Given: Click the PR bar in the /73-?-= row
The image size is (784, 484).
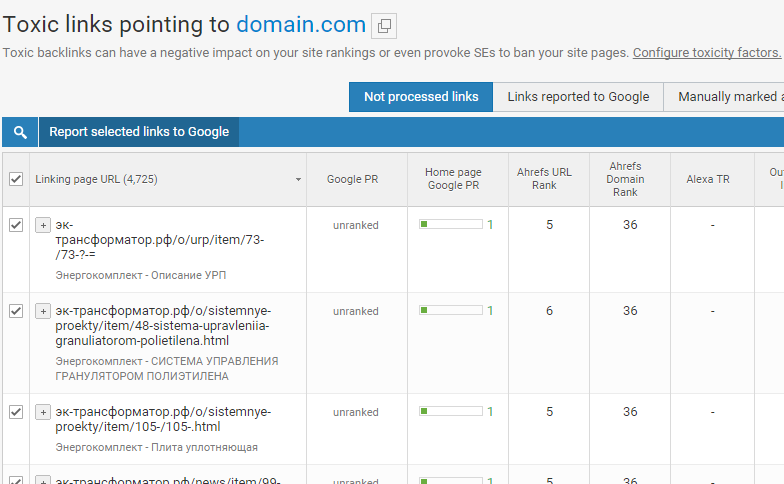Looking at the screenshot, I should [451, 224].
